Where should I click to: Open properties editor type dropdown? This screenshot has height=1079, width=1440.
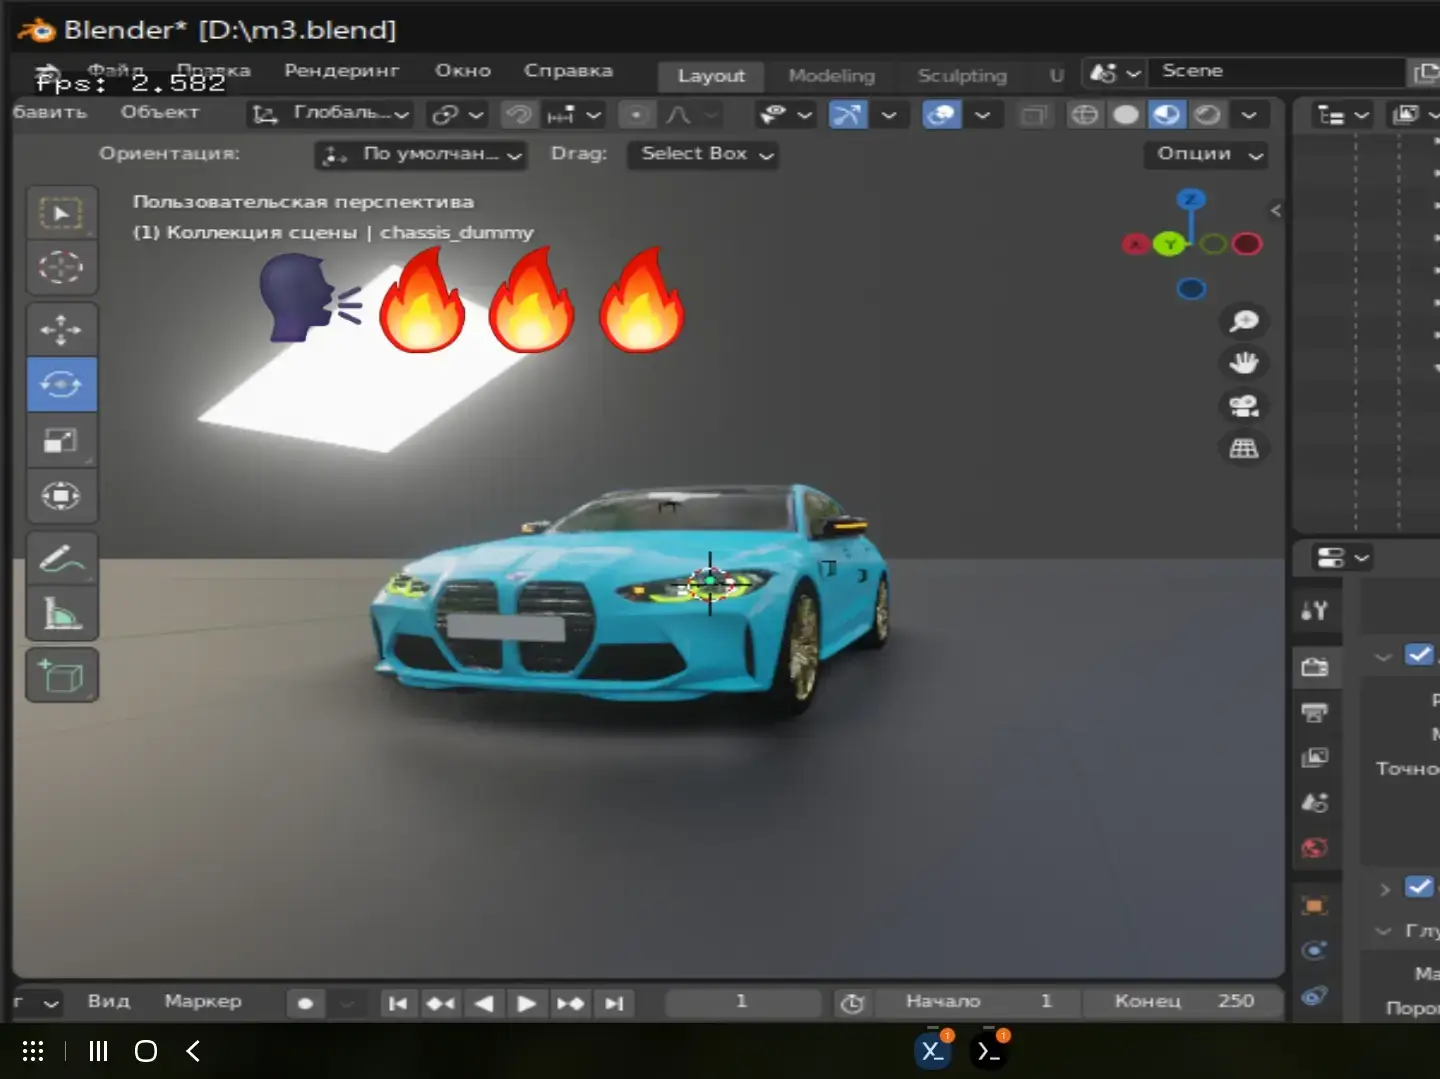click(1341, 557)
